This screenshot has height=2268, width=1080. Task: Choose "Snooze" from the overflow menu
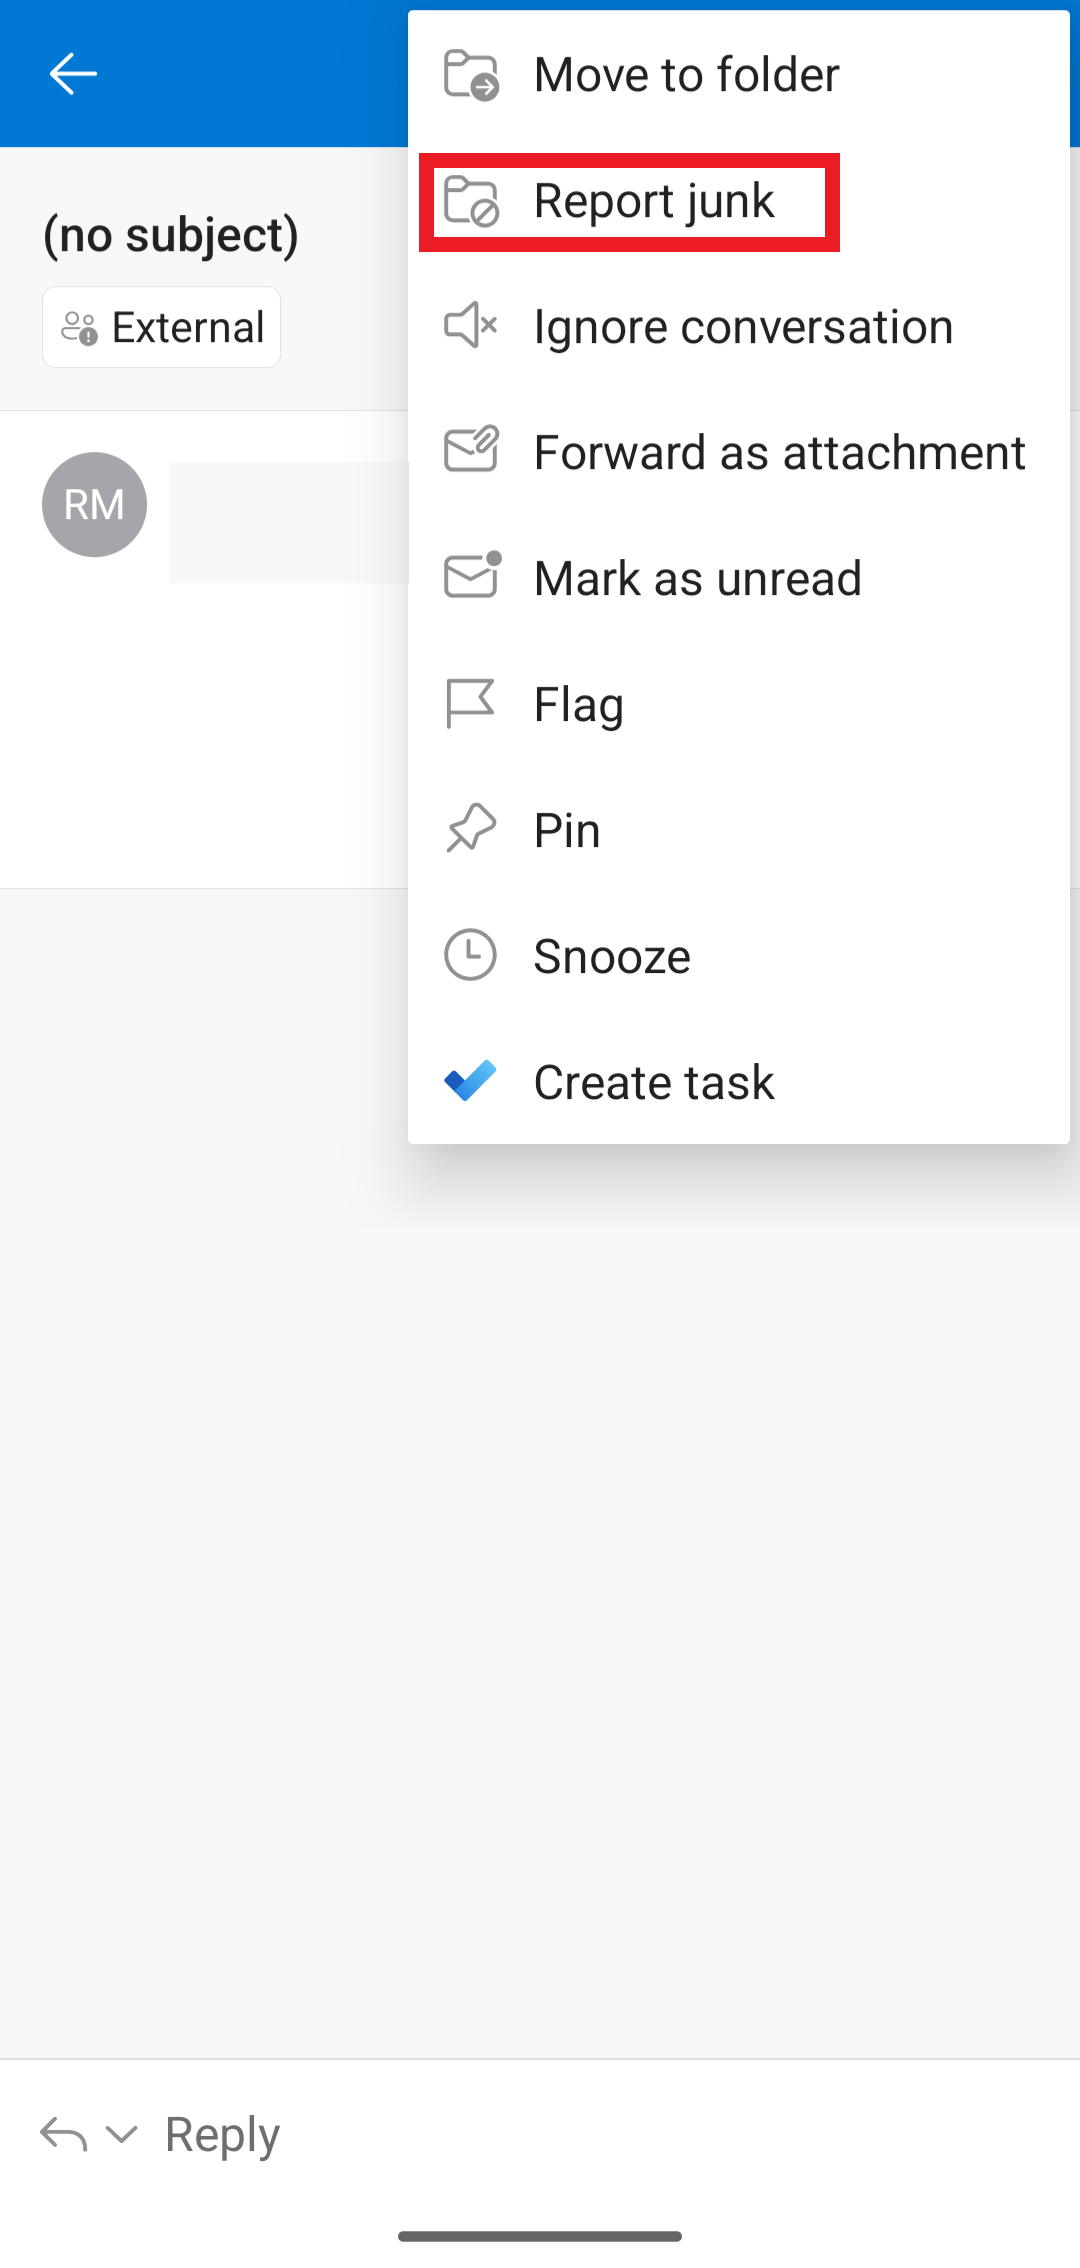click(612, 957)
